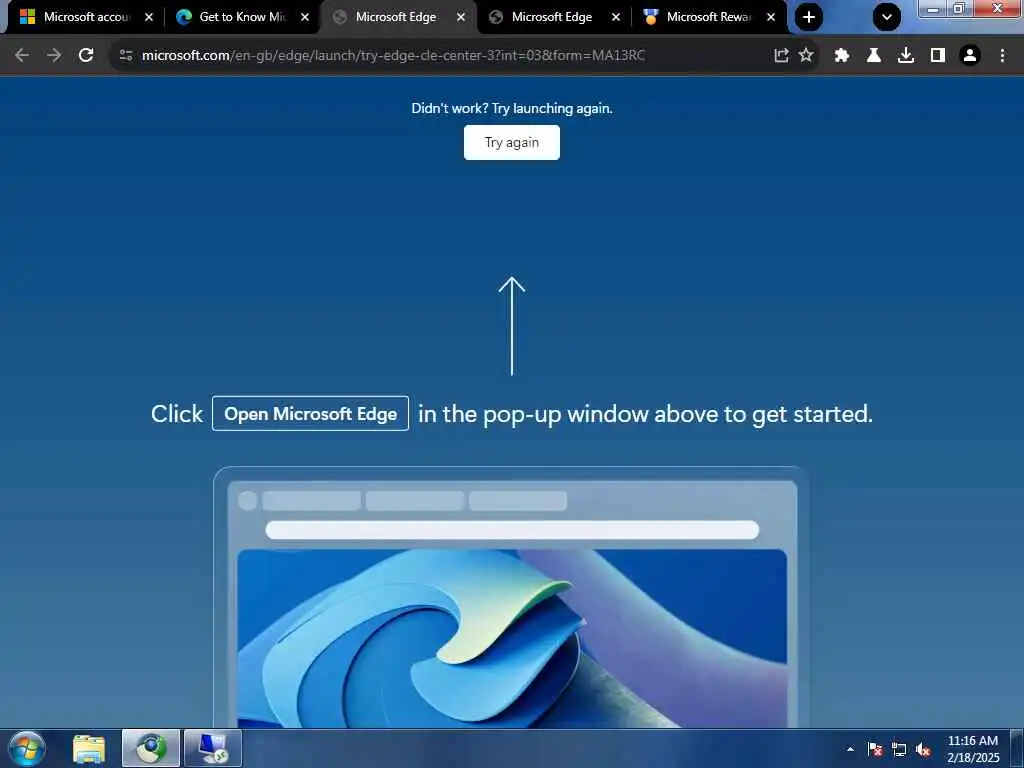Show hidden system tray icons
This screenshot has height=768, width=1024.
coord(850,749)
